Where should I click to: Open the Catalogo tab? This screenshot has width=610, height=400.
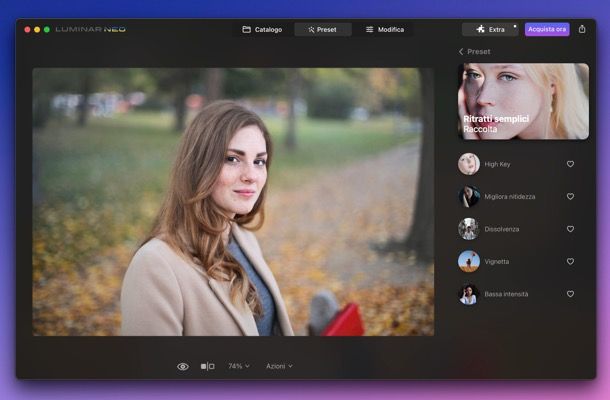click(262, 30)
